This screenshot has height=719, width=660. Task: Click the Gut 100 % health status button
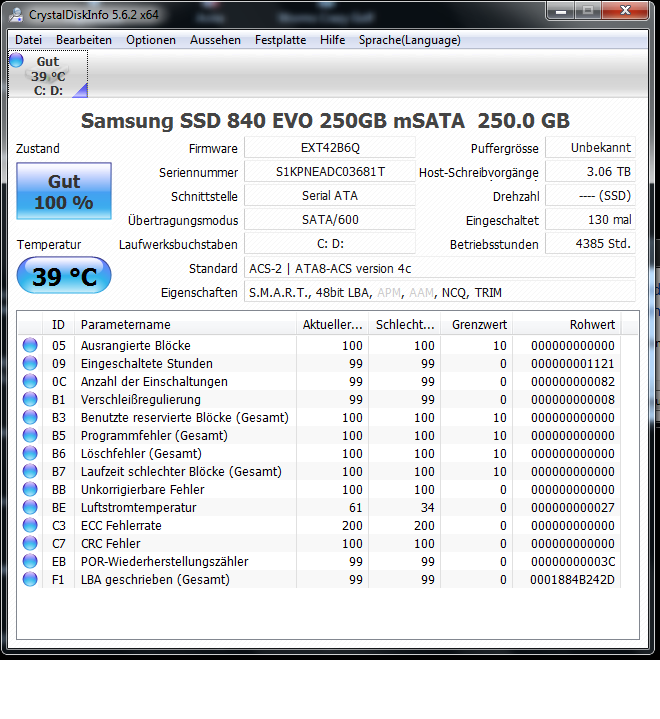(x=64, y=191)
